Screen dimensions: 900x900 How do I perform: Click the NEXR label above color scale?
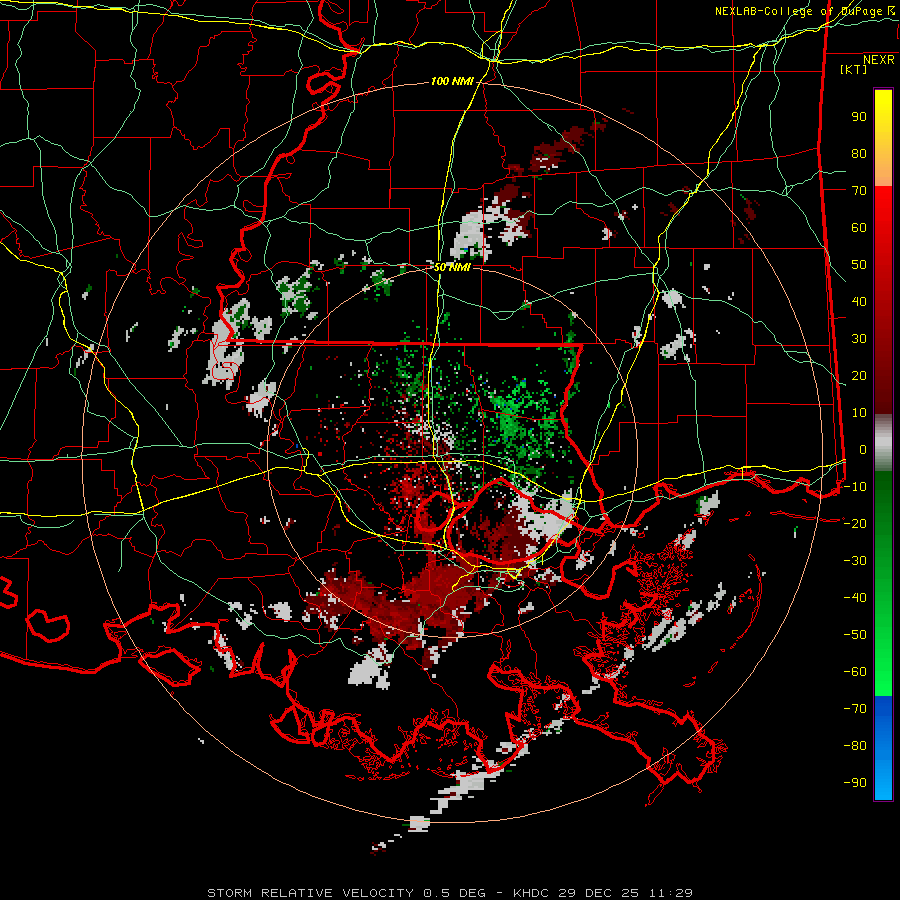click(x=878, y=60)
